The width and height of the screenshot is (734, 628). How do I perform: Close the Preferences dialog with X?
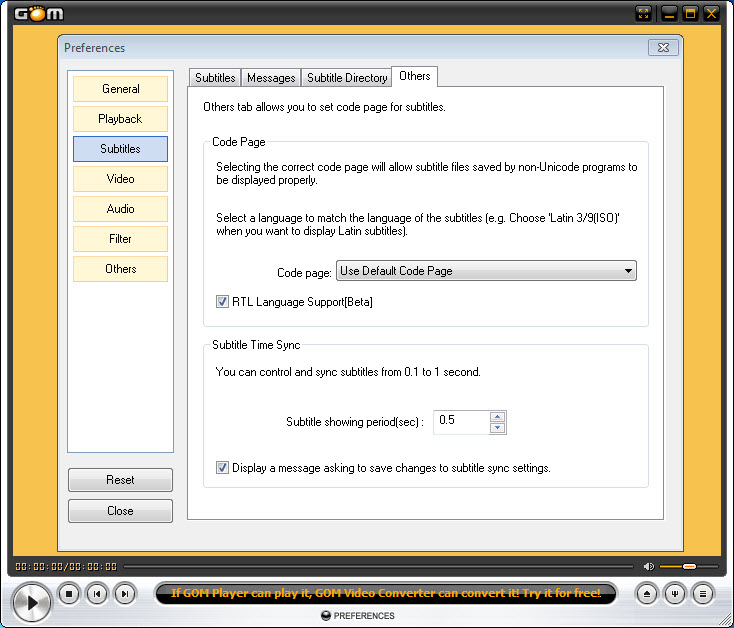[663, 48]
